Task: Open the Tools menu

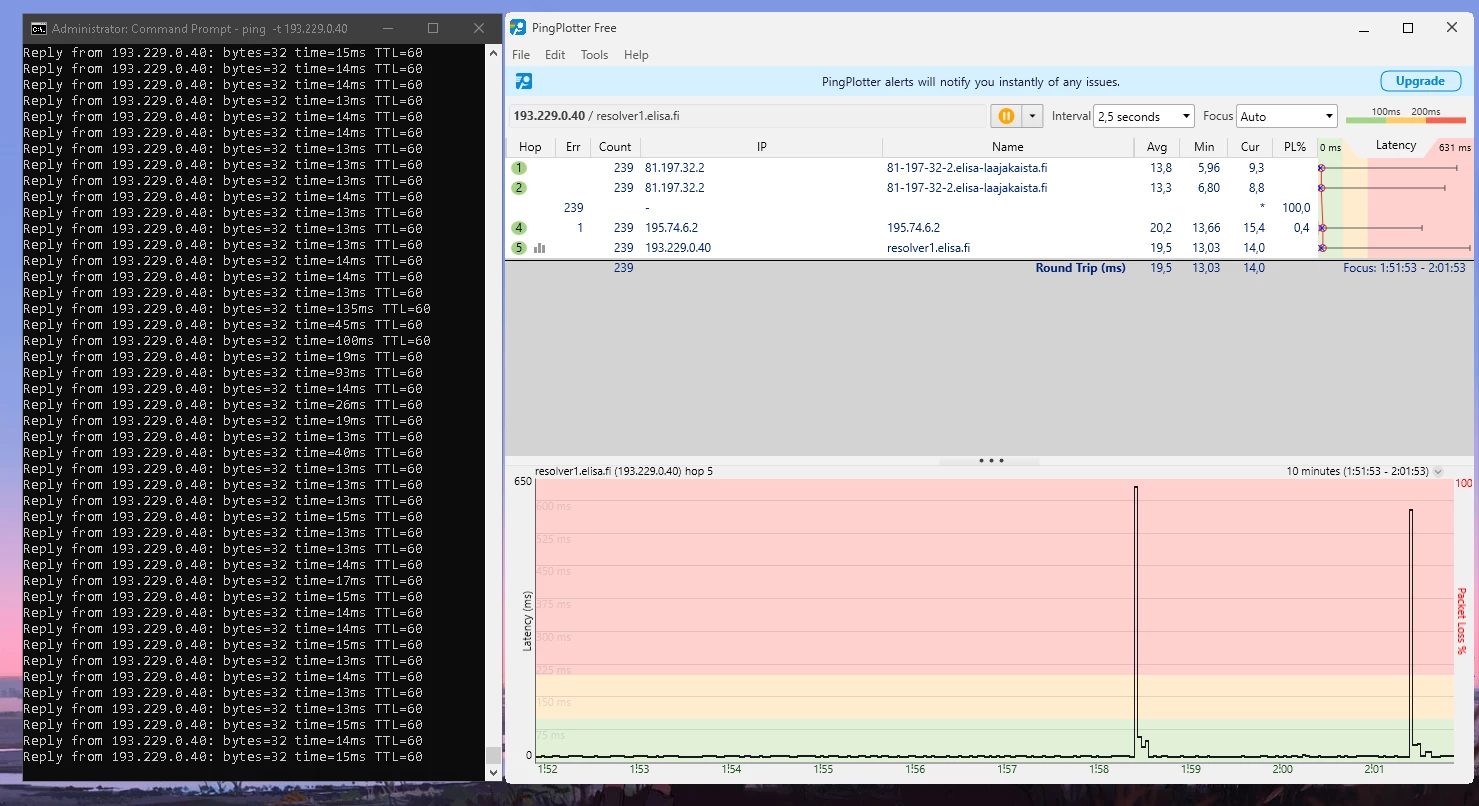Action: [x=594, y=55]
